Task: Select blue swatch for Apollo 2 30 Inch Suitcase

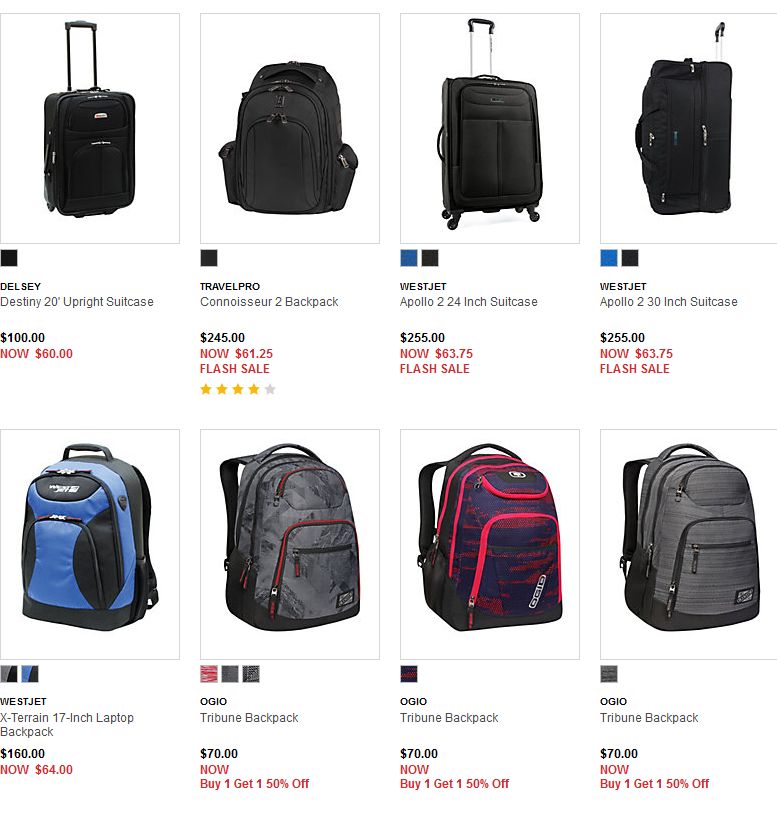Action: (x=609, y=258)
